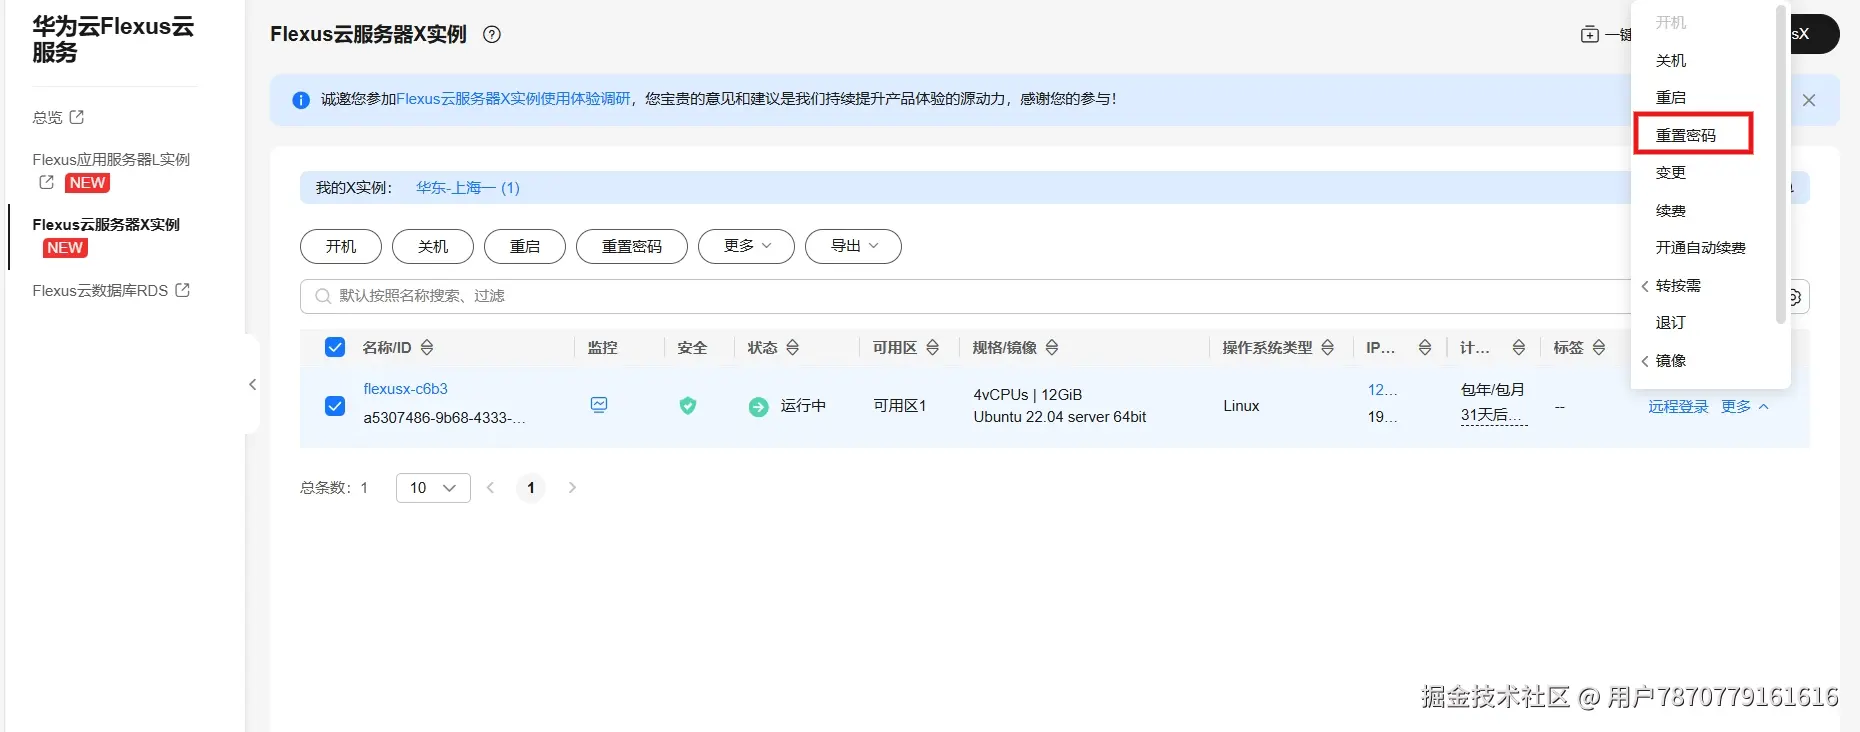Select 关机 in the dropdown menu

(1671, 61)
